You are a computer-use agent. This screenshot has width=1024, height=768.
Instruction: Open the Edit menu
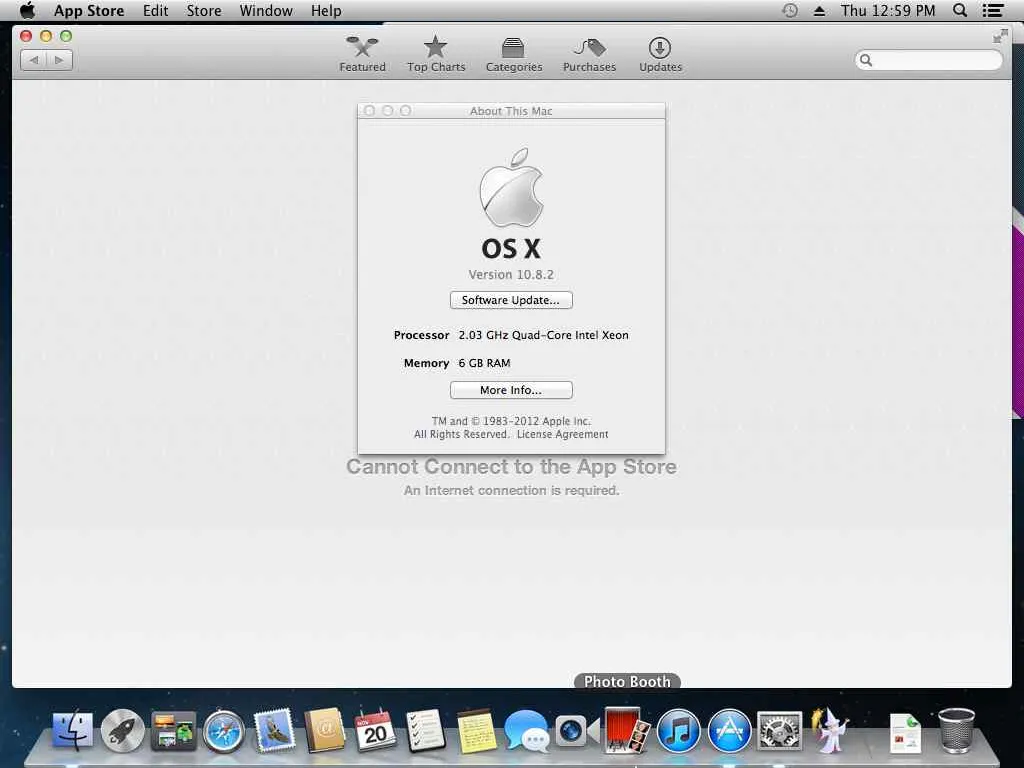point(155,10)
